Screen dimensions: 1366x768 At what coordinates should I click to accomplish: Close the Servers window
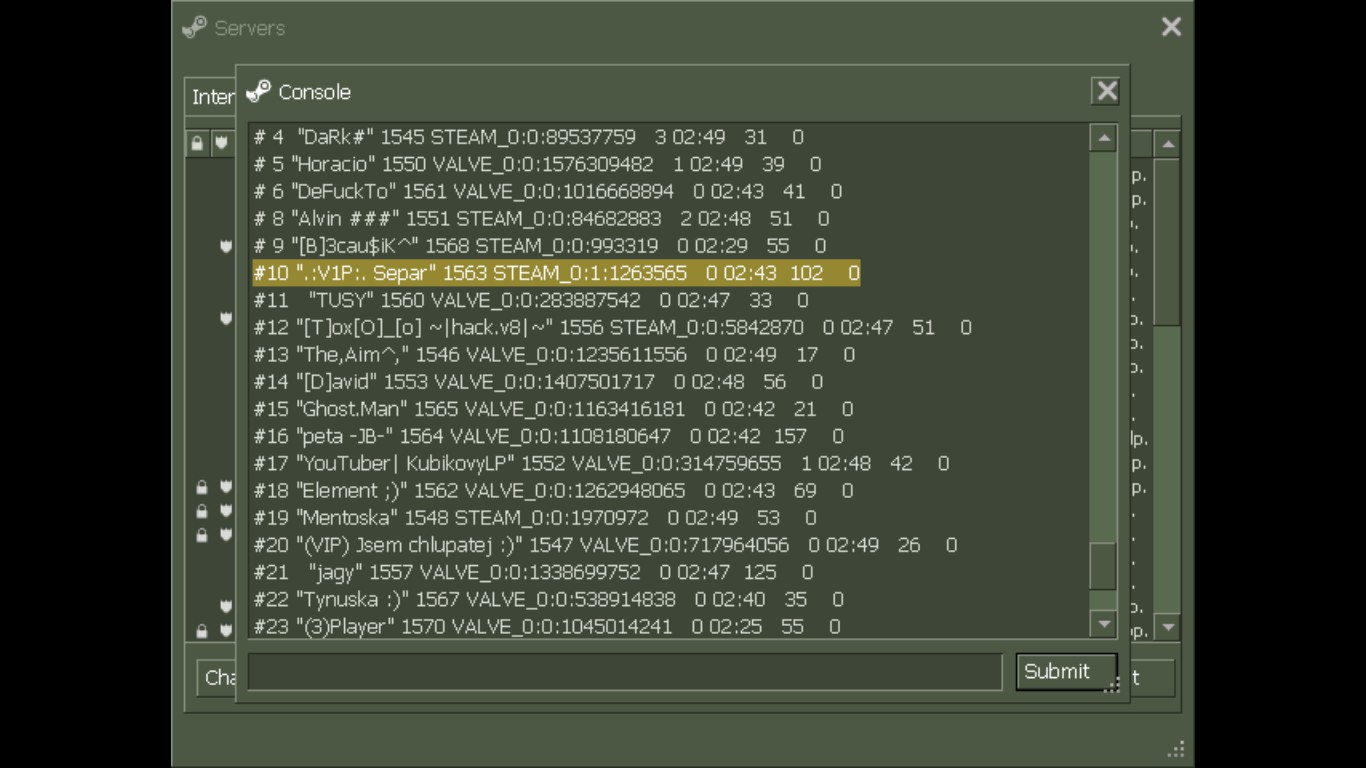click(x=1171, y=27)
